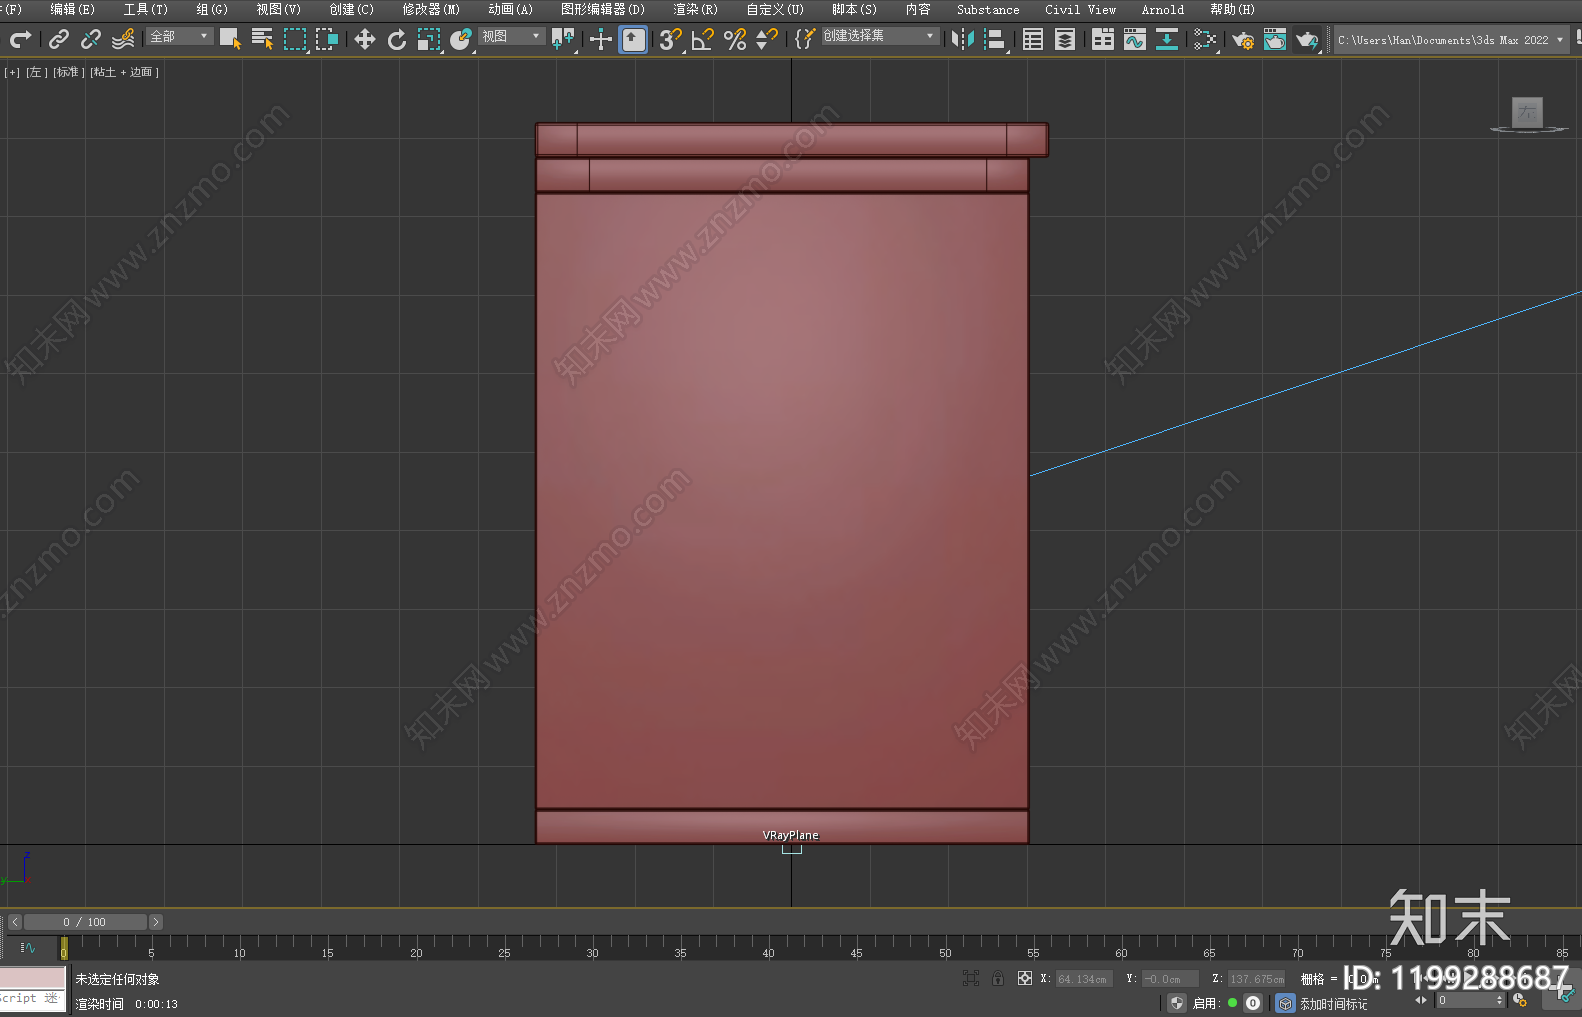
Task: Toggle the Selection Lock padlock icon
Action: pos(997,978)
